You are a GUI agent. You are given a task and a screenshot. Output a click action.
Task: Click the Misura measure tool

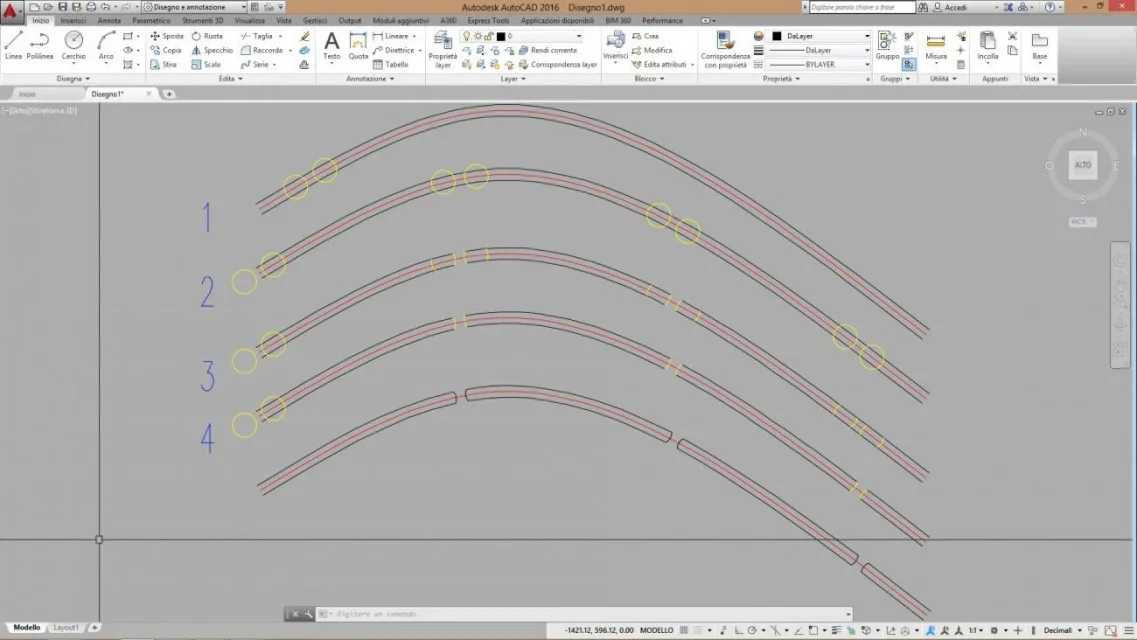tap(936, 45)
